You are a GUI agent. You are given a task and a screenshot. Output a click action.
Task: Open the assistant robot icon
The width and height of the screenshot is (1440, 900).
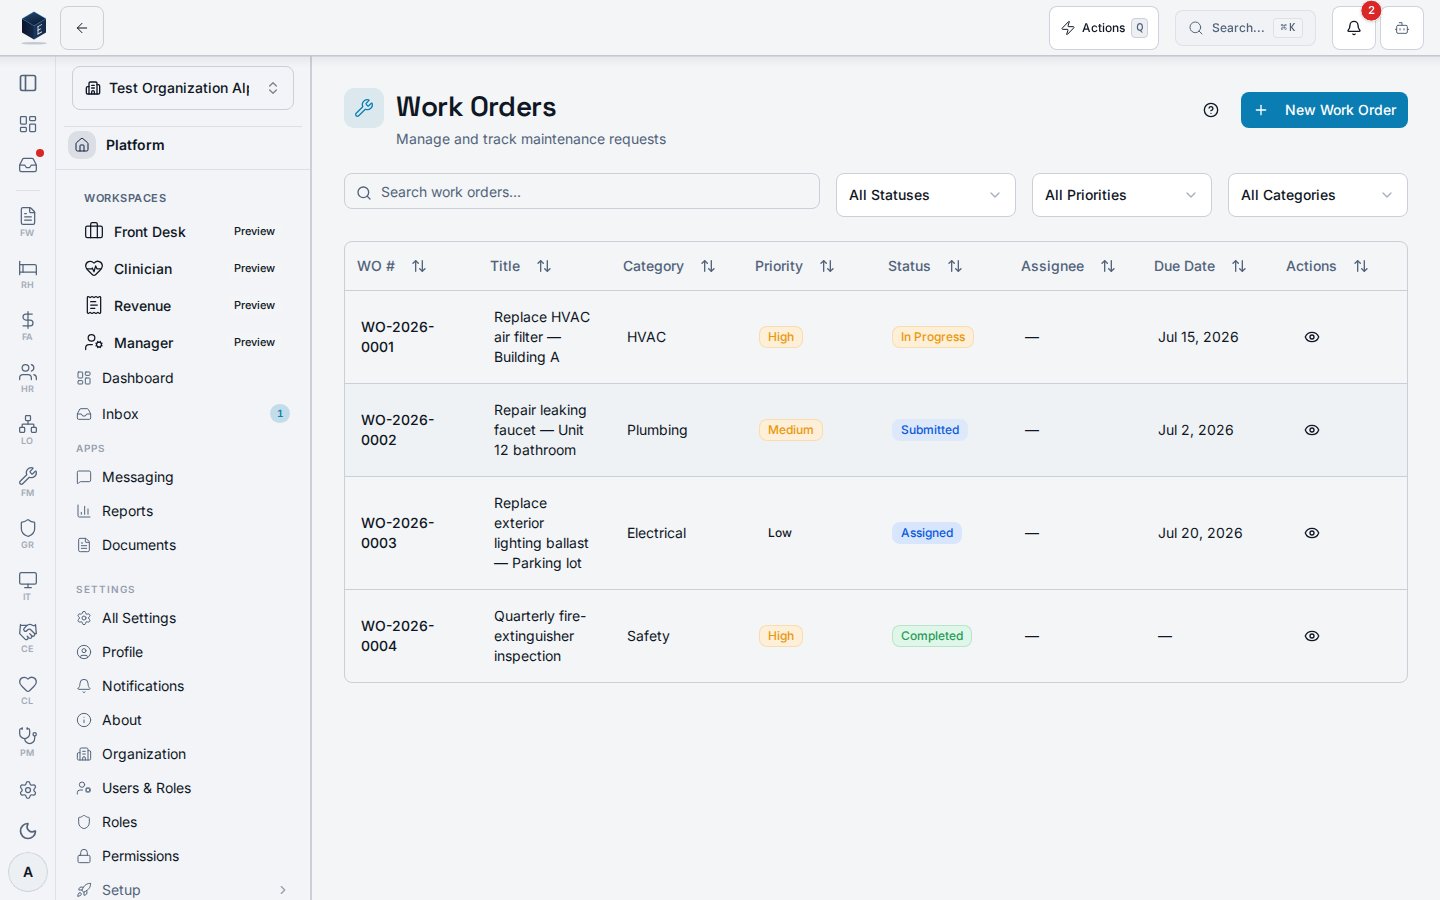click(1402, 28)
